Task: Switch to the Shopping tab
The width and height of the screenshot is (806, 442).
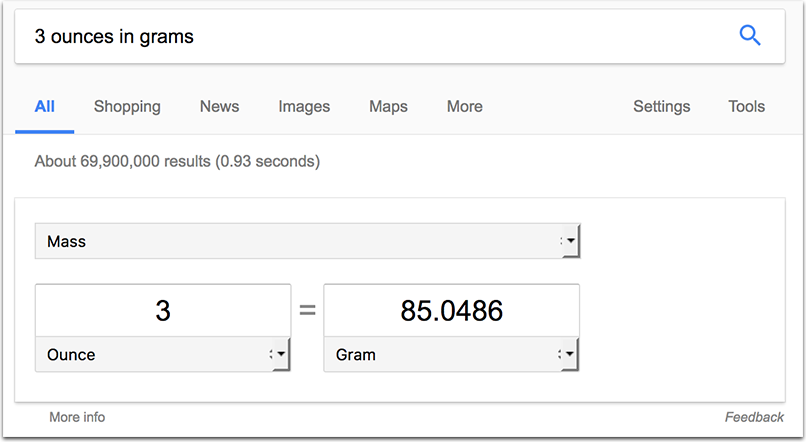Action: [127, 106]
